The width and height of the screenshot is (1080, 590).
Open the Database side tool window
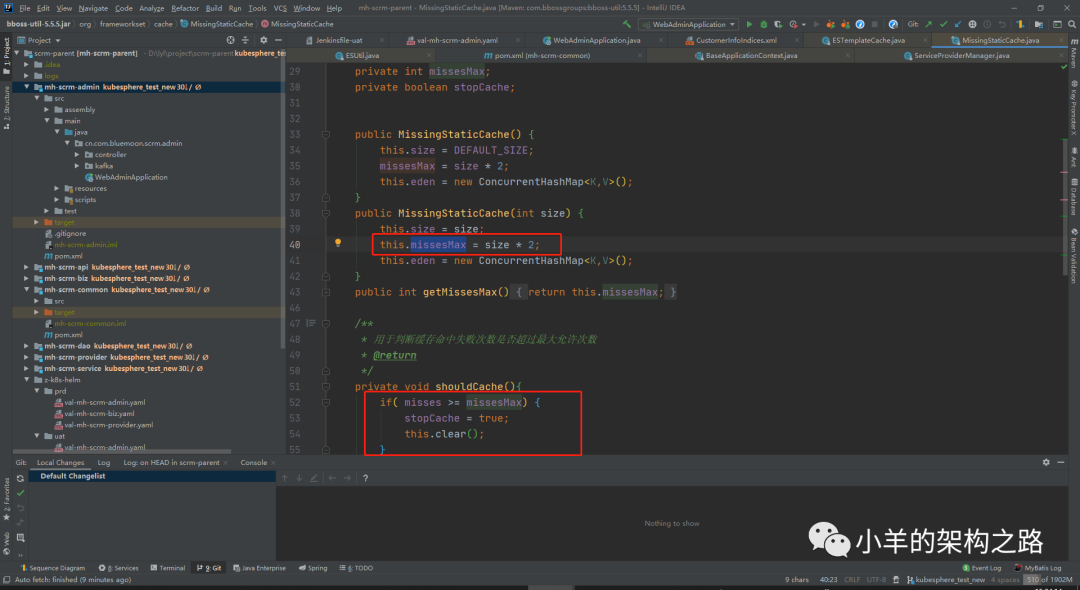[1073, 198]
